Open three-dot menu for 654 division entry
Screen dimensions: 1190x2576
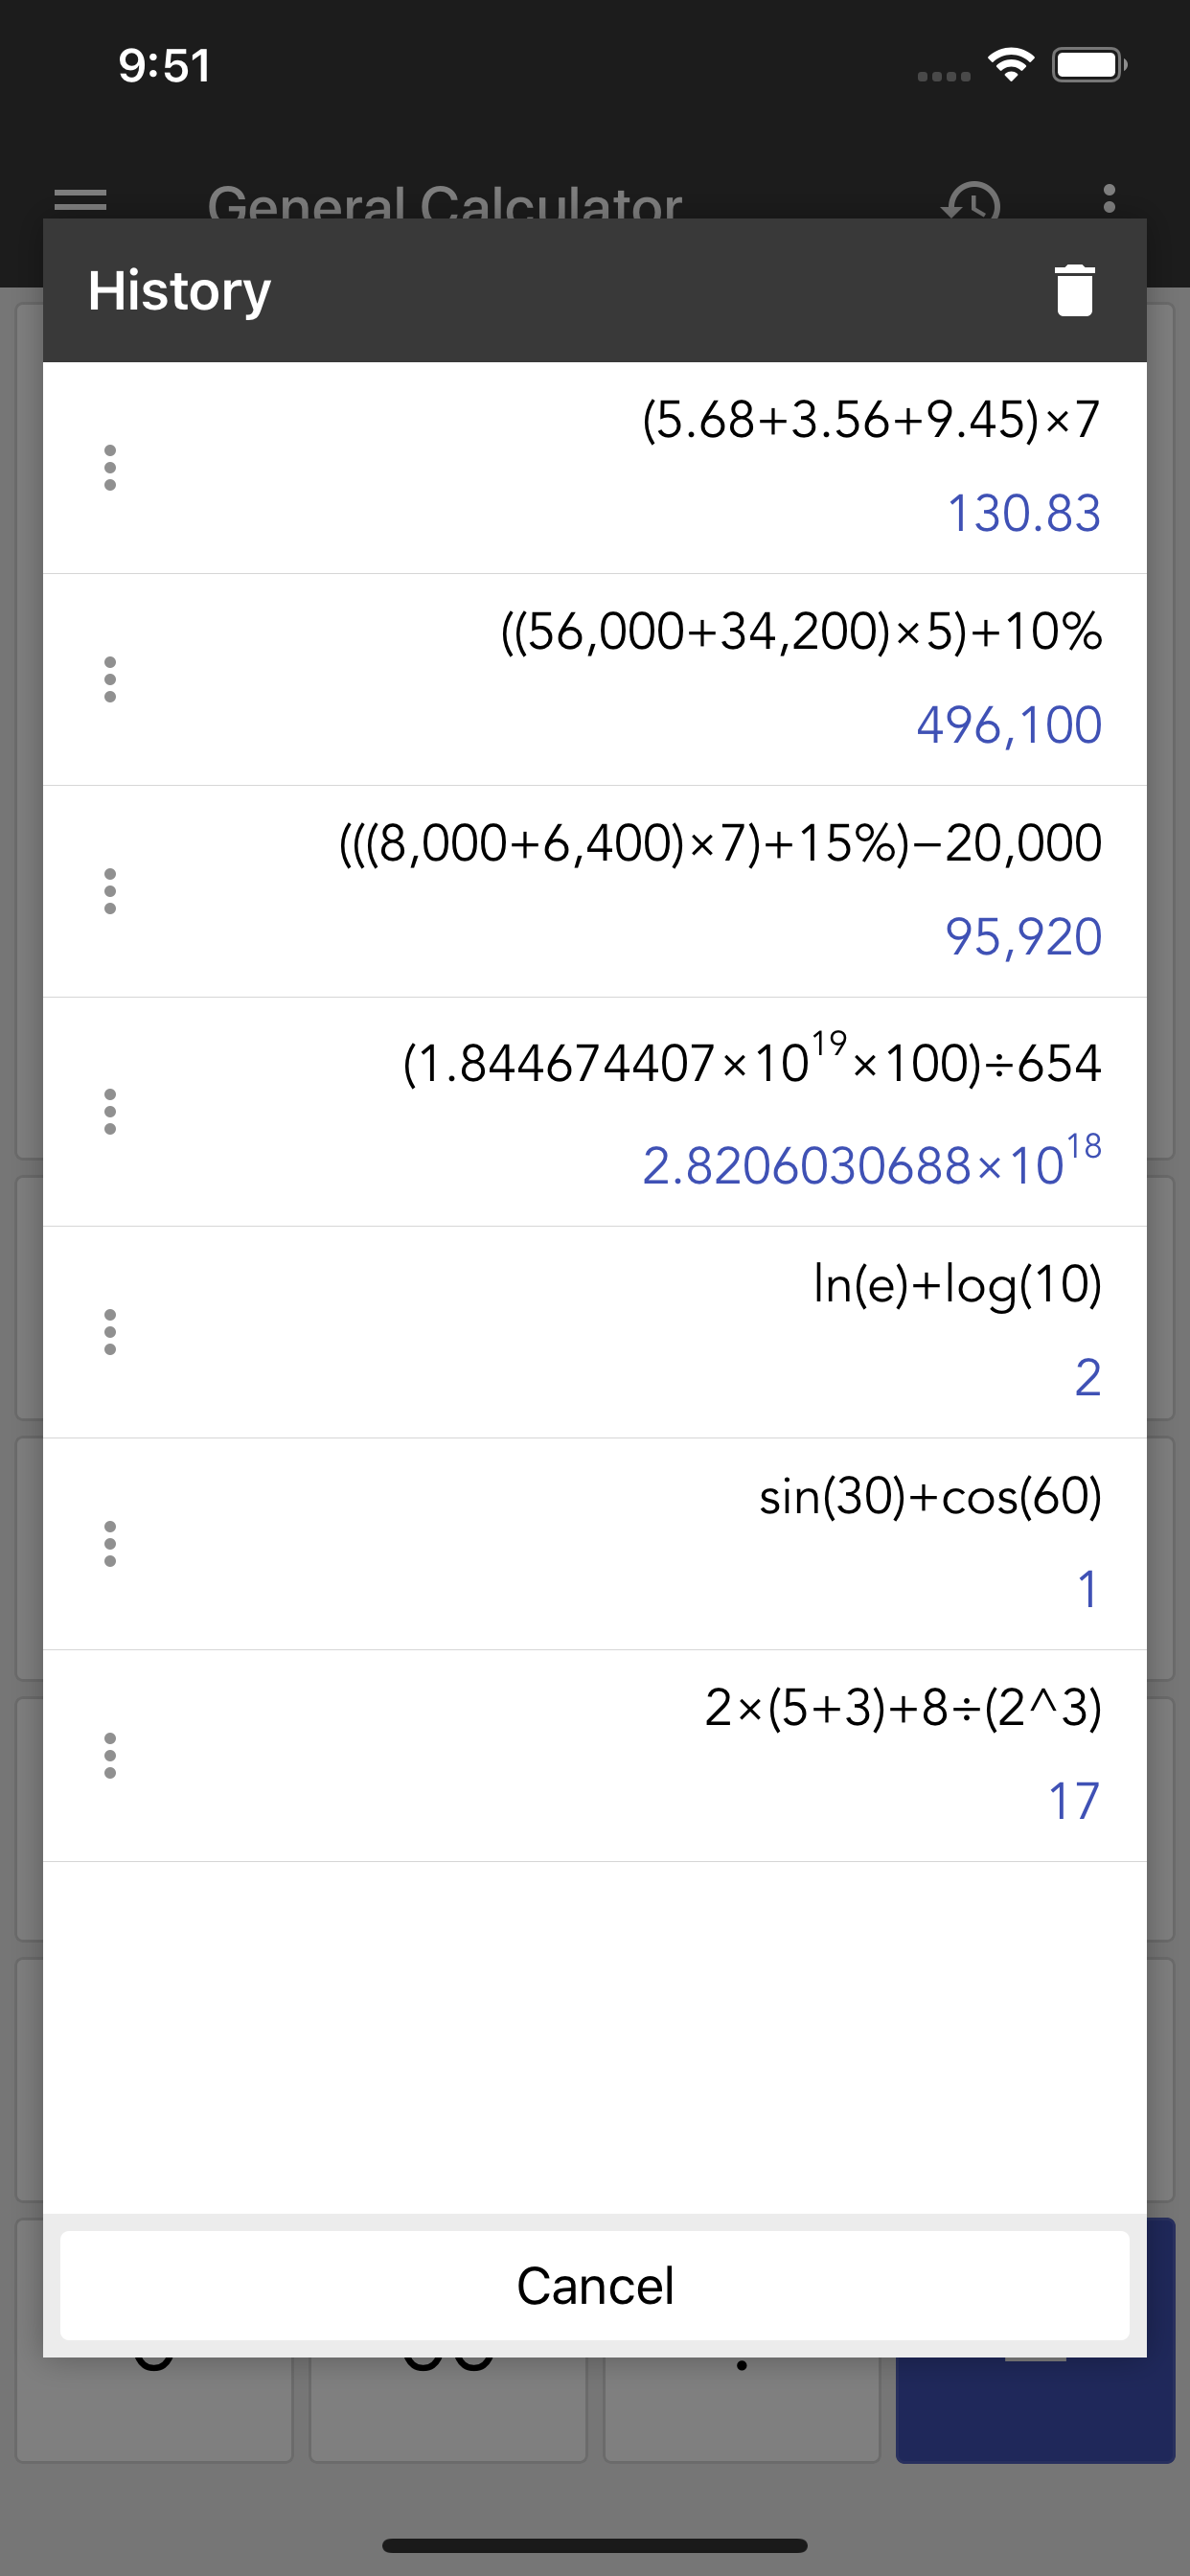[110, 1112]
